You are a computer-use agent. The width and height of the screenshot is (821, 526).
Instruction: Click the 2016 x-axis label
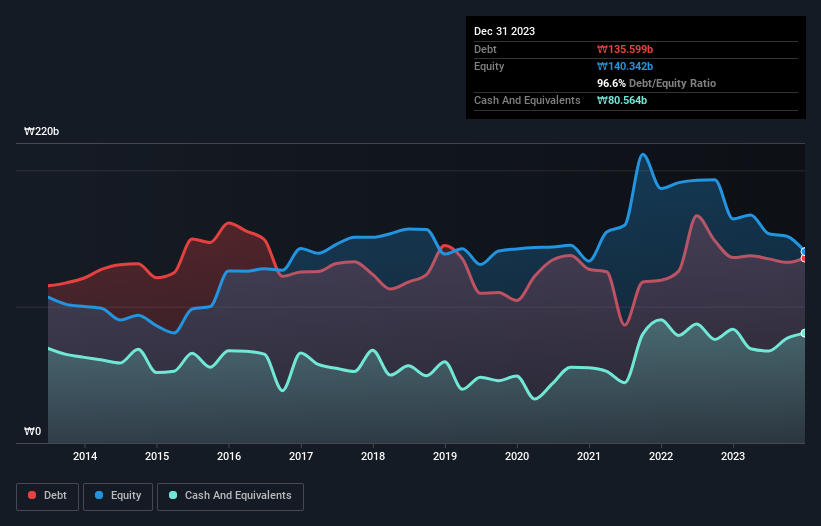point(229,456)
